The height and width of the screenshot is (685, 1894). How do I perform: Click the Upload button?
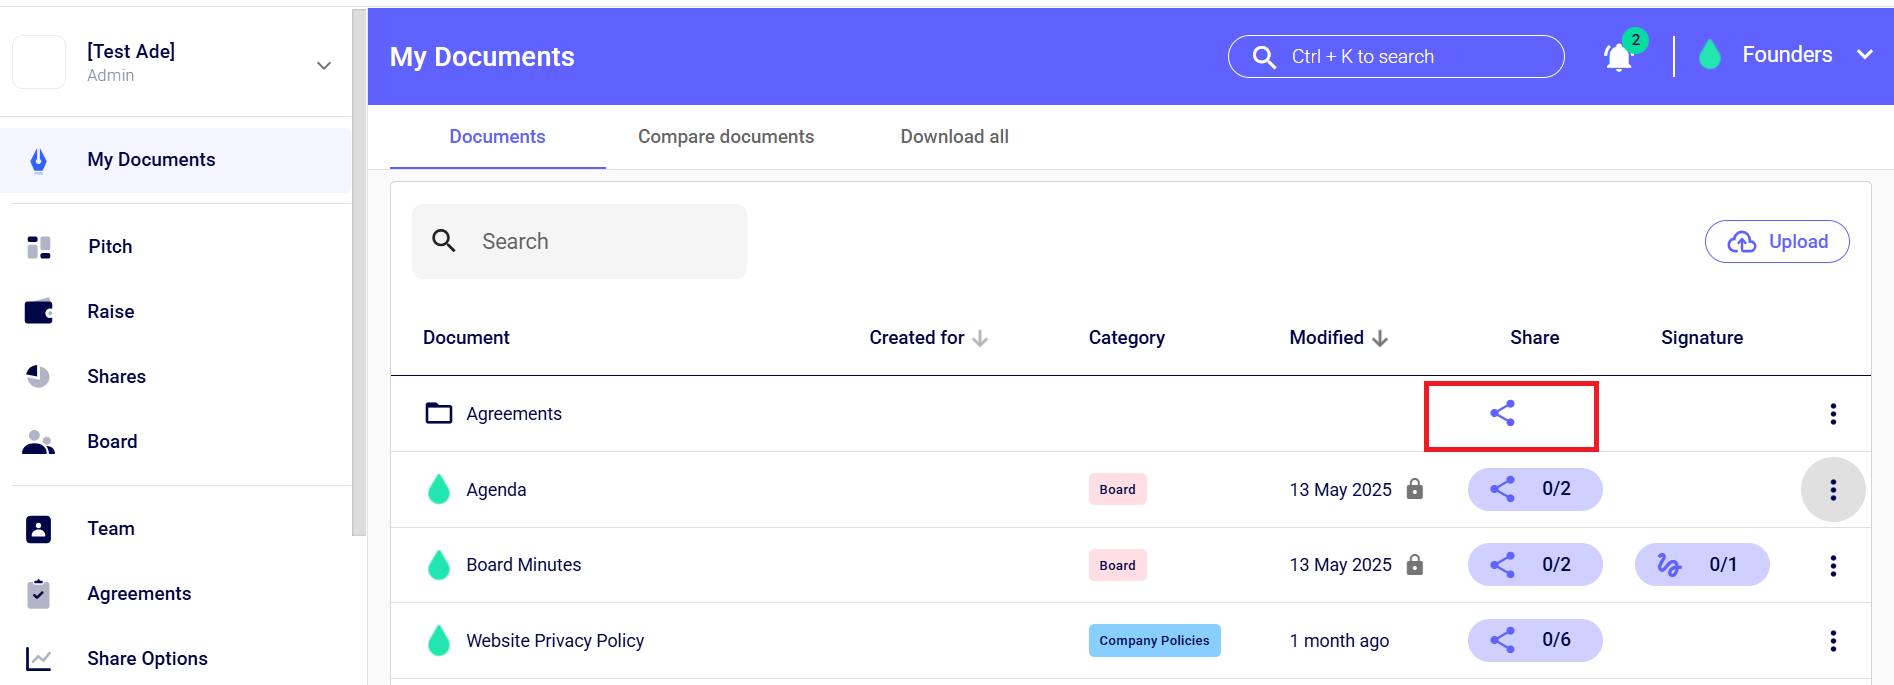click(x=1776, y=242)
